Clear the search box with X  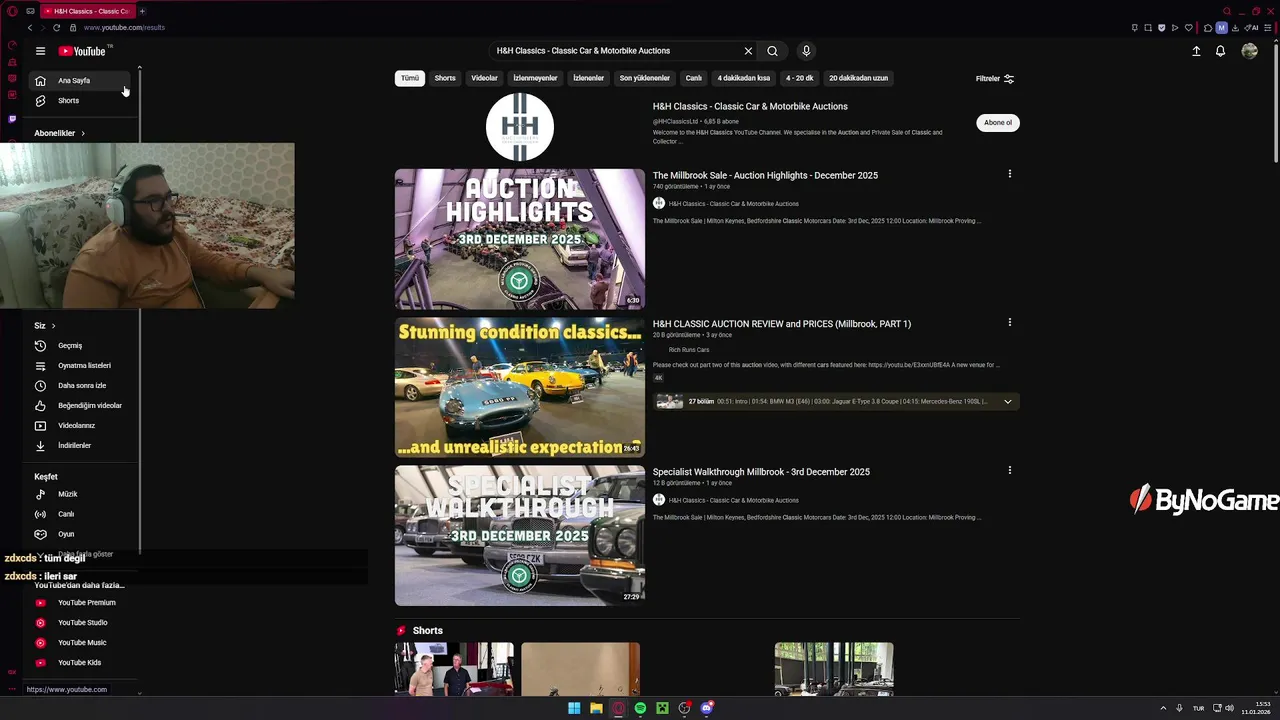pos(748,51)
